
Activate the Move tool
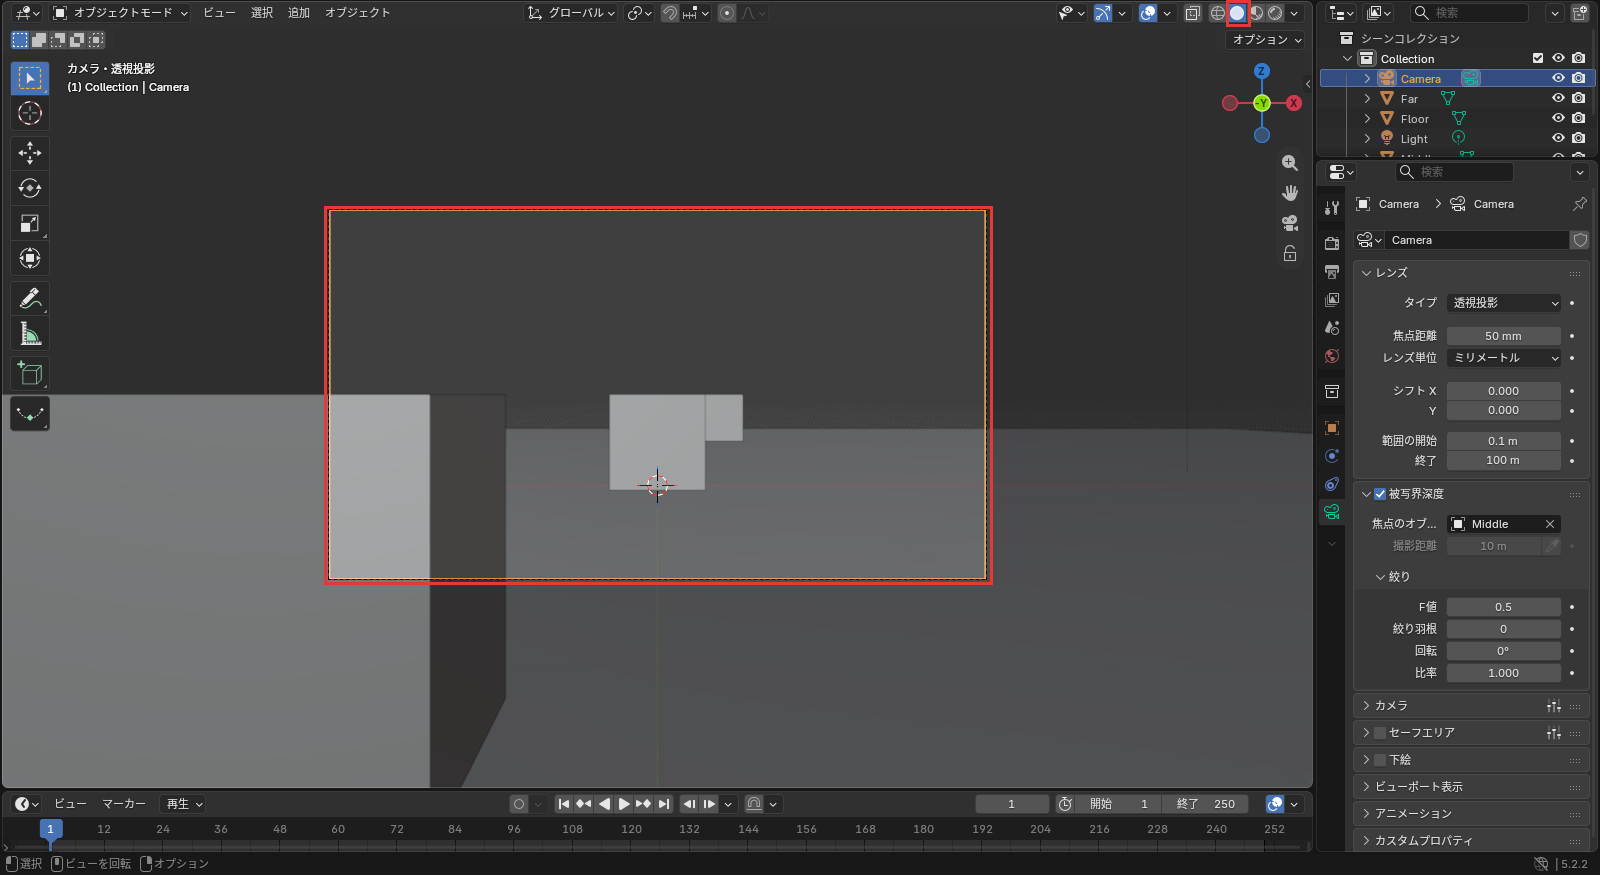pos(30,153)
